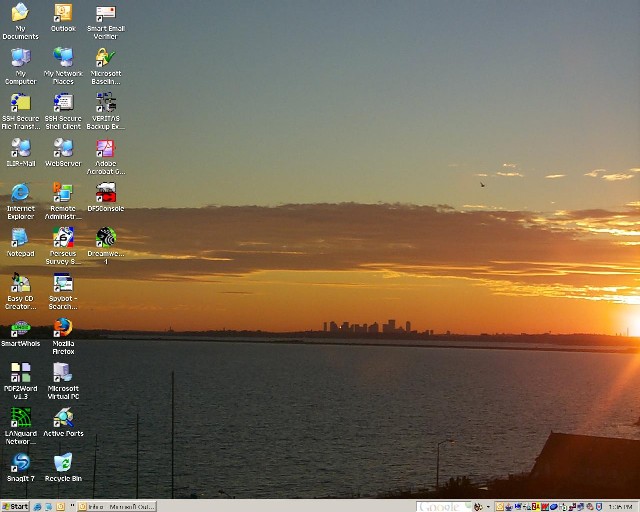The height and width of the screenshot is (512, 640).
Task: Click the Start button
Action: tap(15, 506)
